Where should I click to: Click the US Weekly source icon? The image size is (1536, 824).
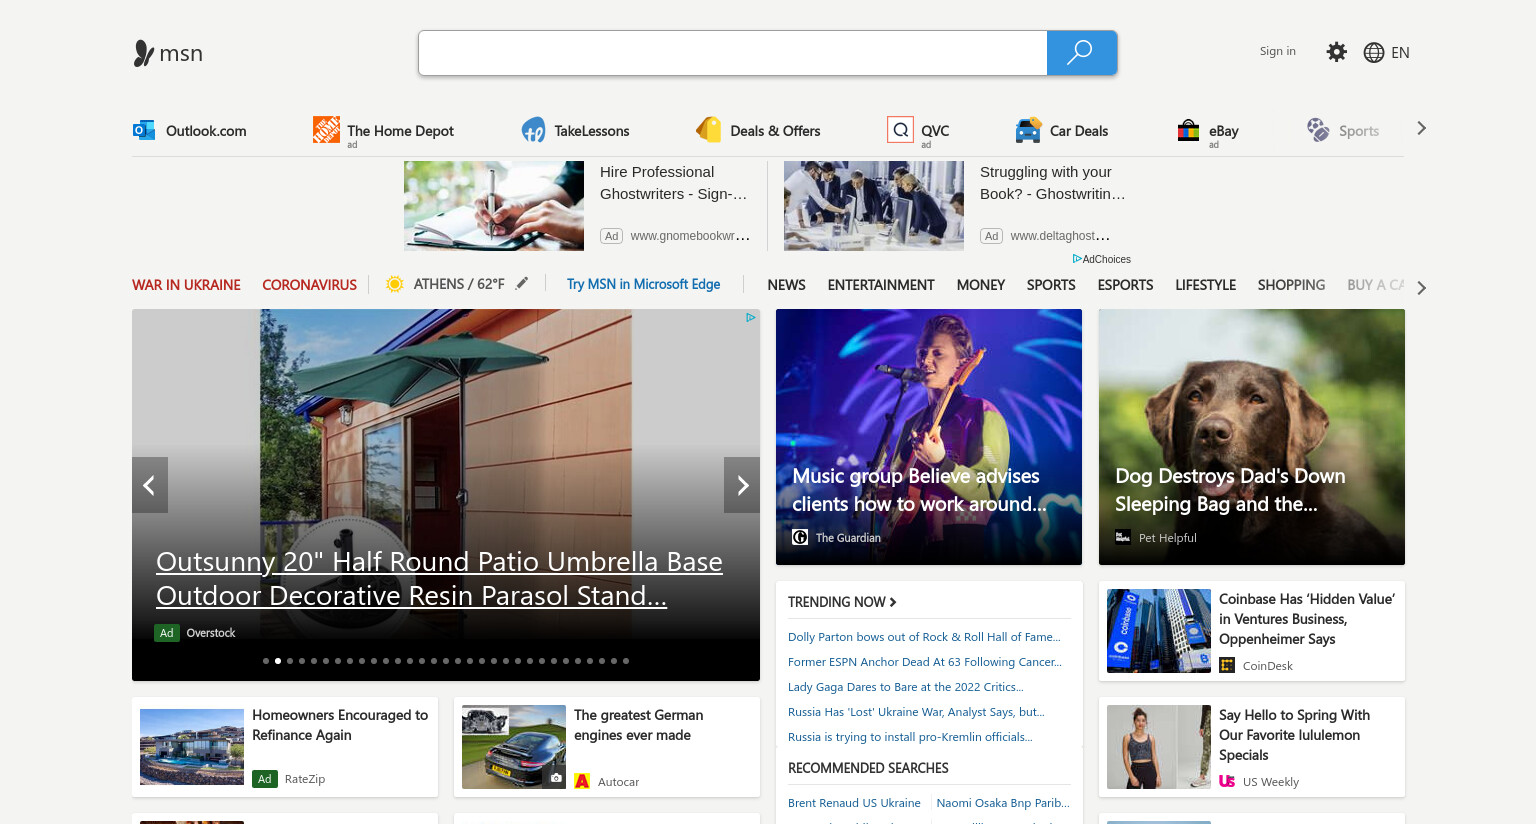click(x=1227, y=781)
